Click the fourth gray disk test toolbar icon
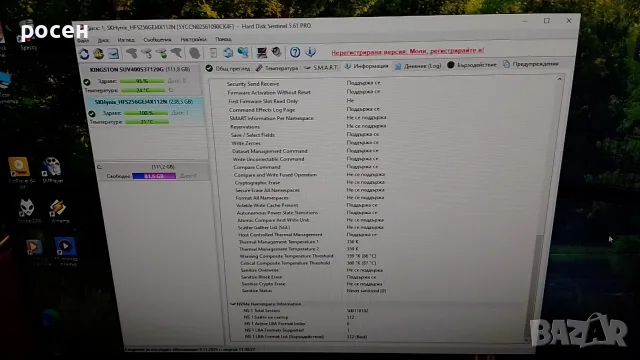 coord(176,53)
